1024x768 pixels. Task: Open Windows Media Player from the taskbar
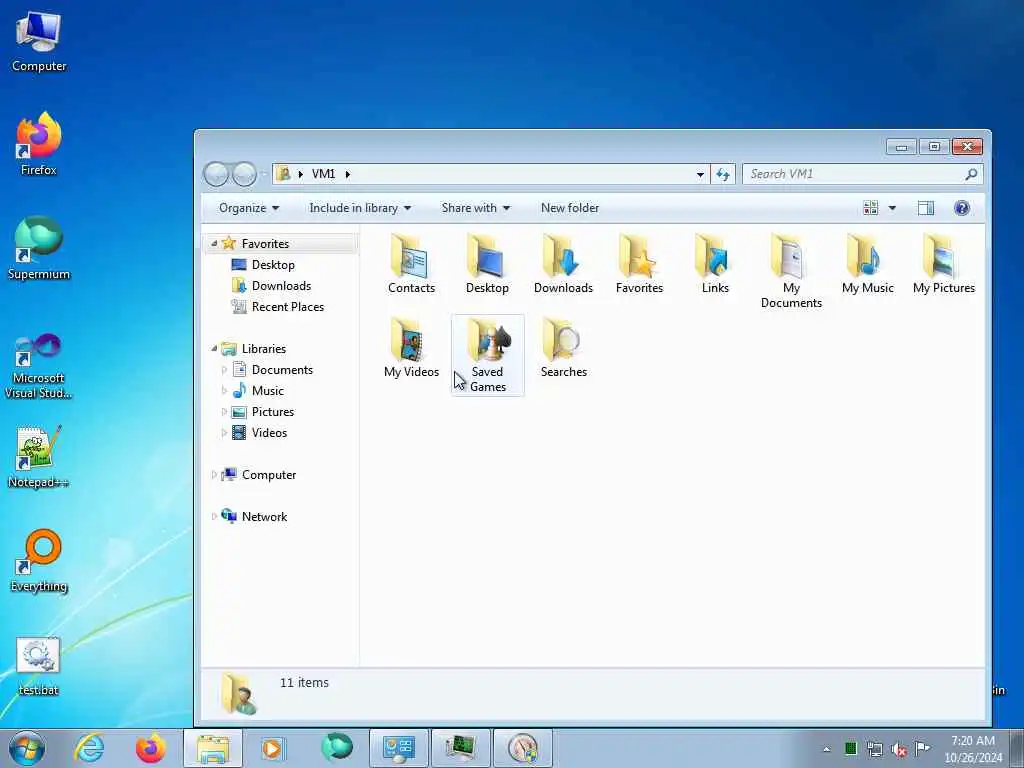point(271,748)
